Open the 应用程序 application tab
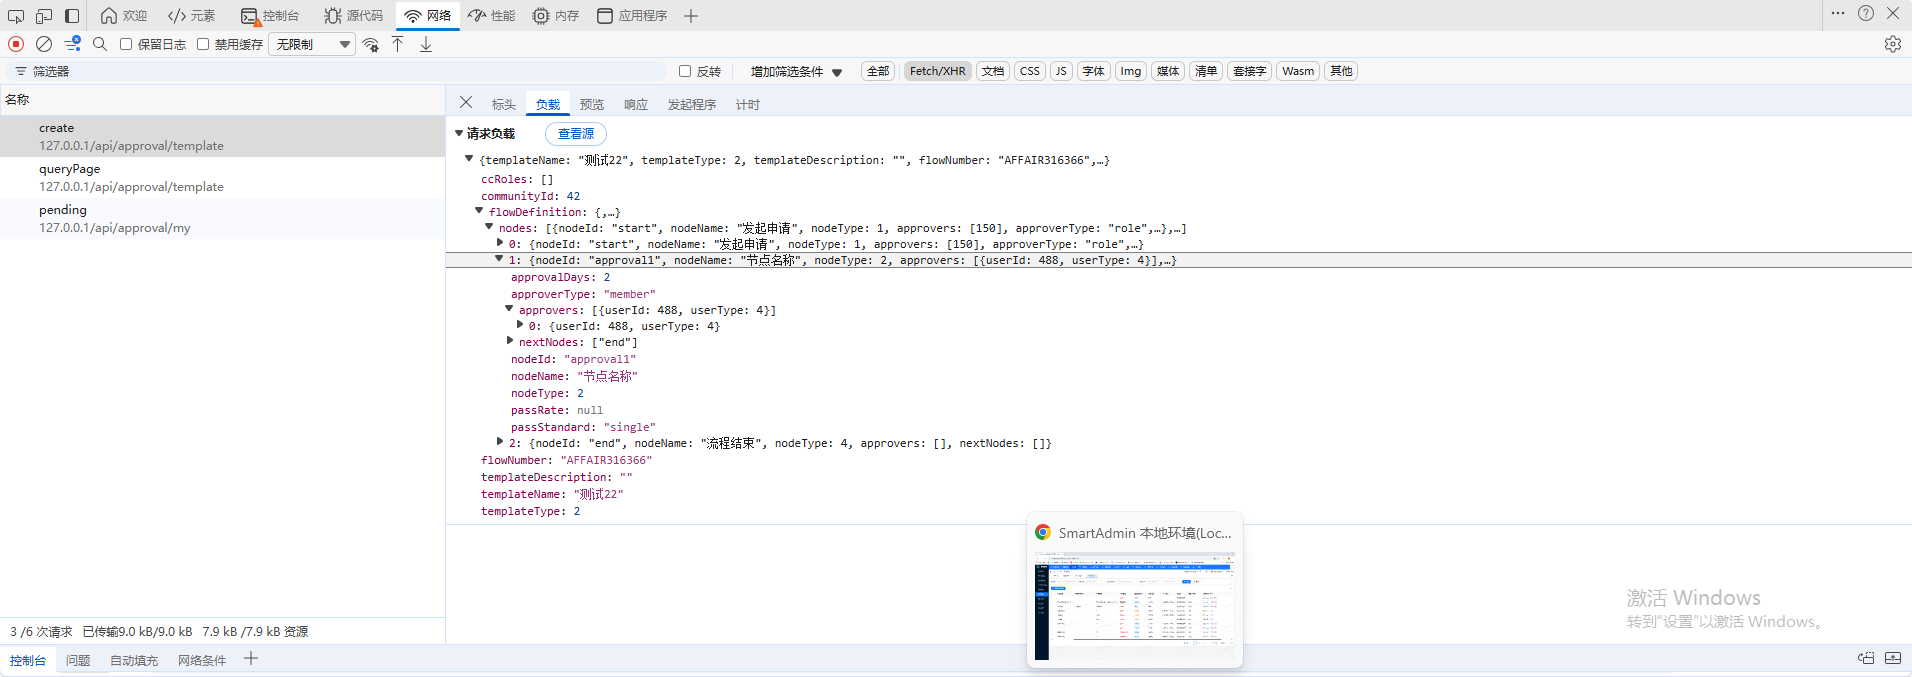The height and width of the screenshot is (677, 1912). 632,16
